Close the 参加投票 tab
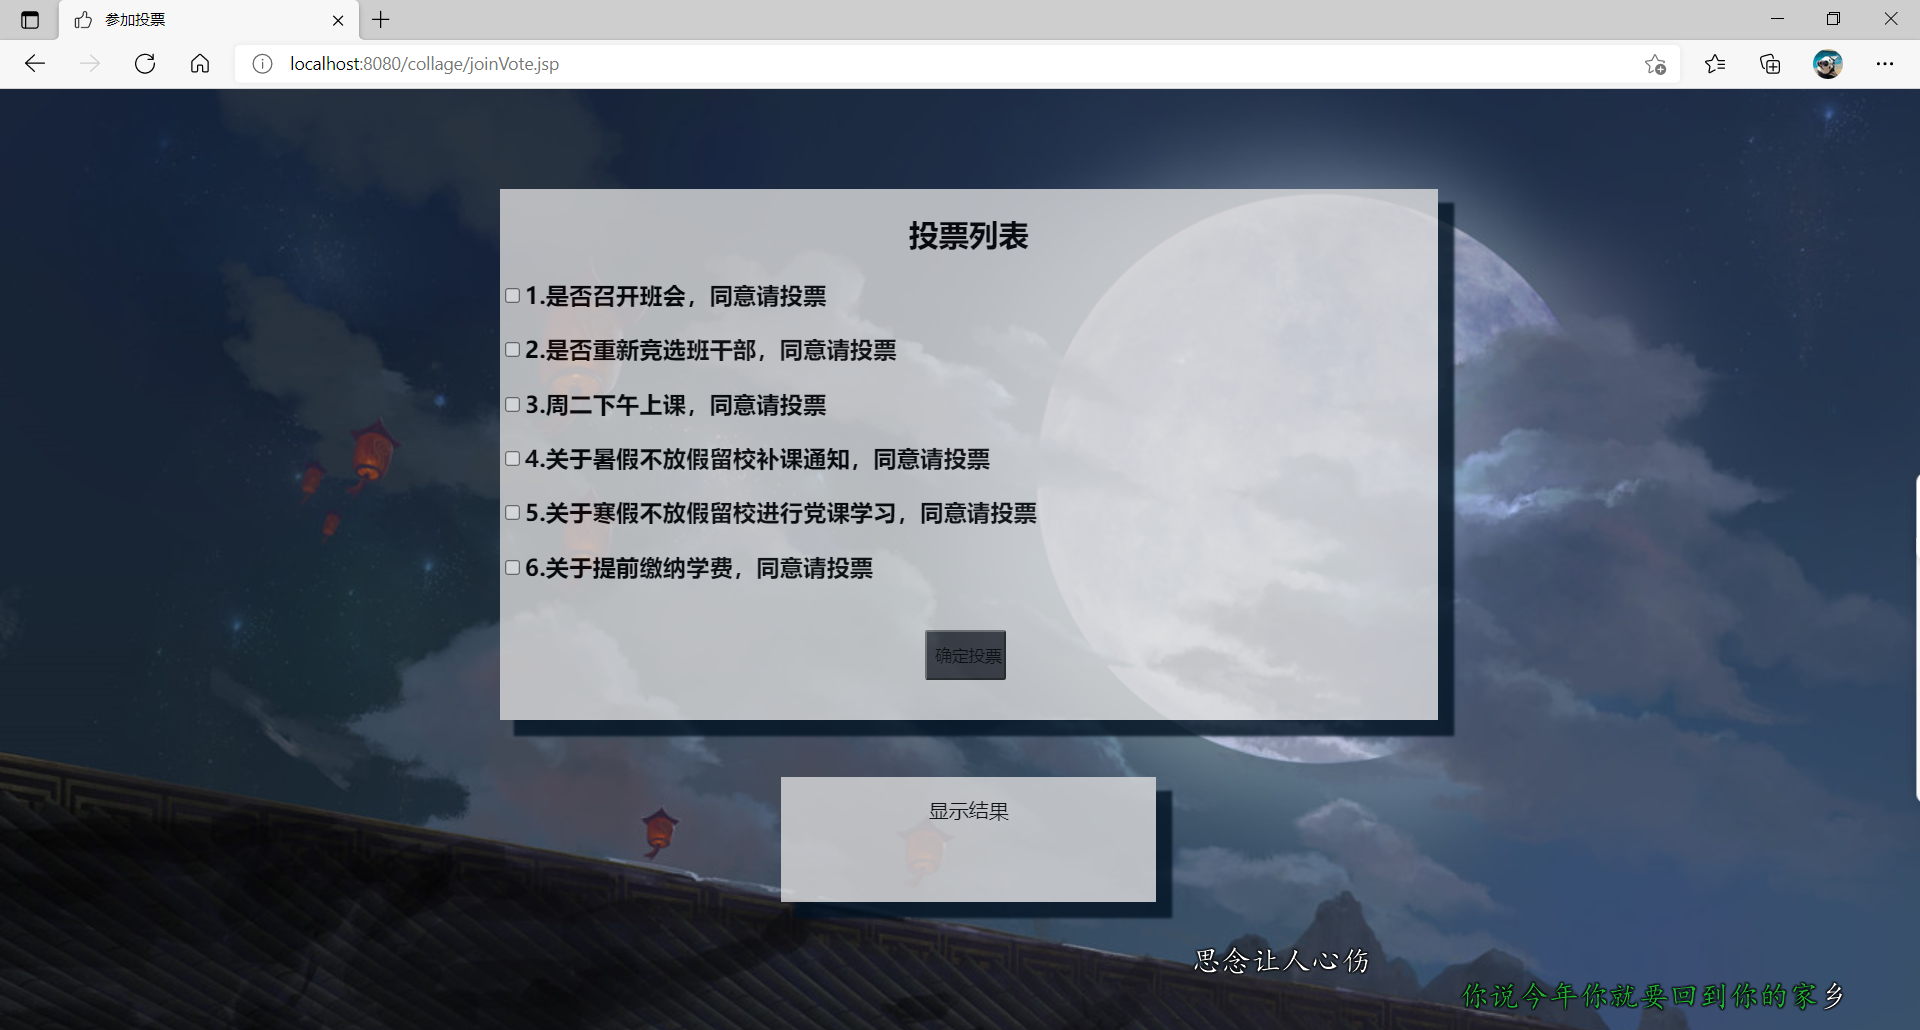The height and width of the screenshot is (1030, 1920). tap(338, 20)
